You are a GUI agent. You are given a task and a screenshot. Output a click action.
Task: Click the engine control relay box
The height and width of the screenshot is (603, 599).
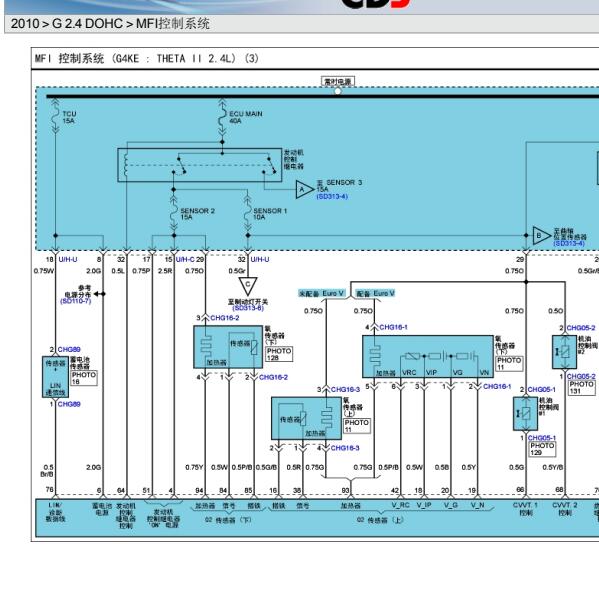point(200,165)
